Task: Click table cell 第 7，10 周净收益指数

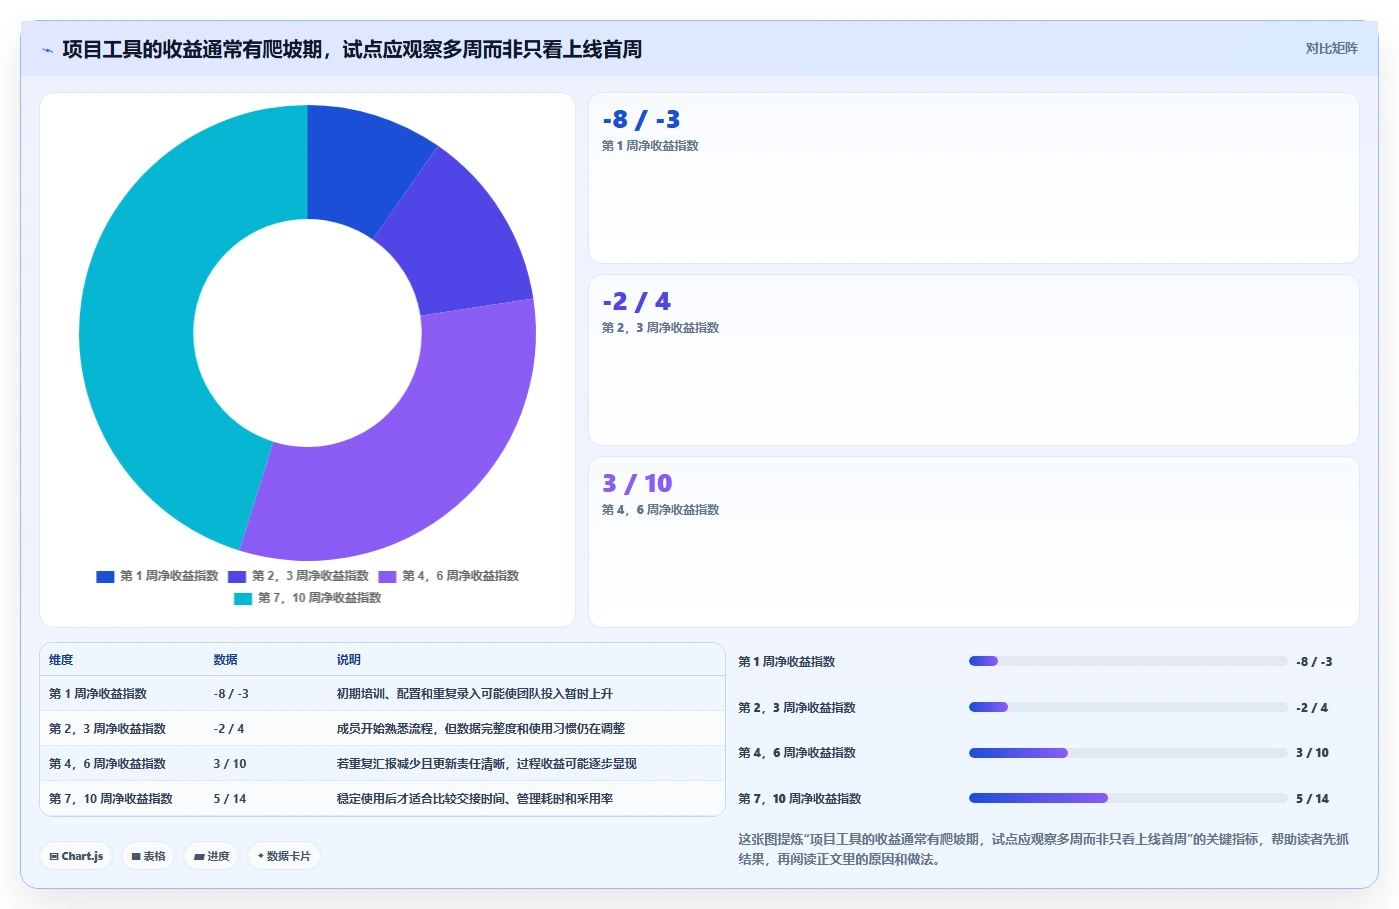Action: (111, 799)
